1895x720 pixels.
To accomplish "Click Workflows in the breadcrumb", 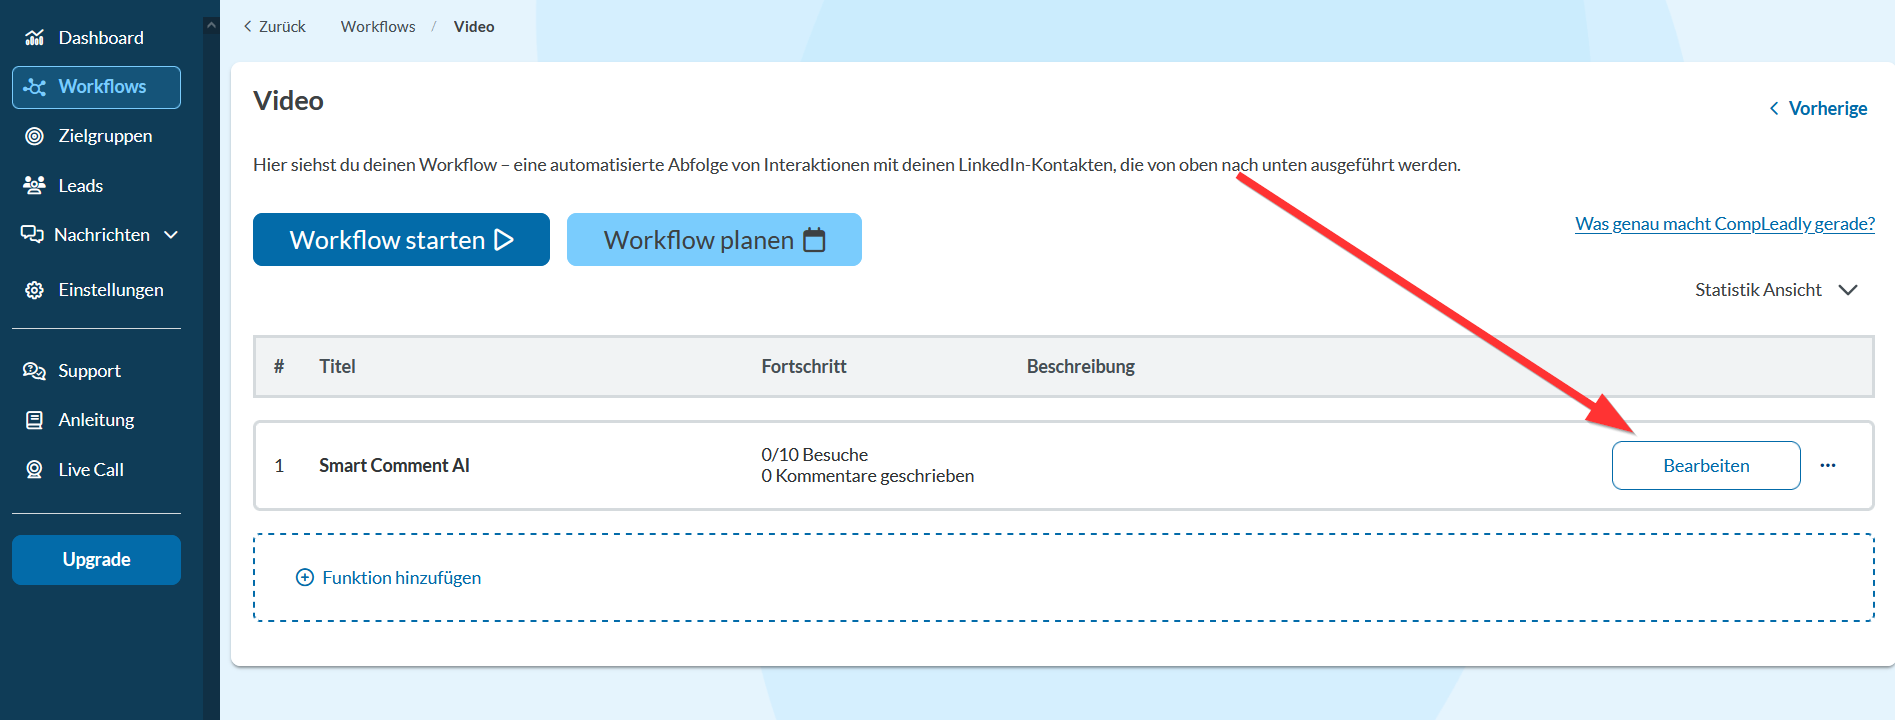I will pyautogui.click(x=377, y=27).
